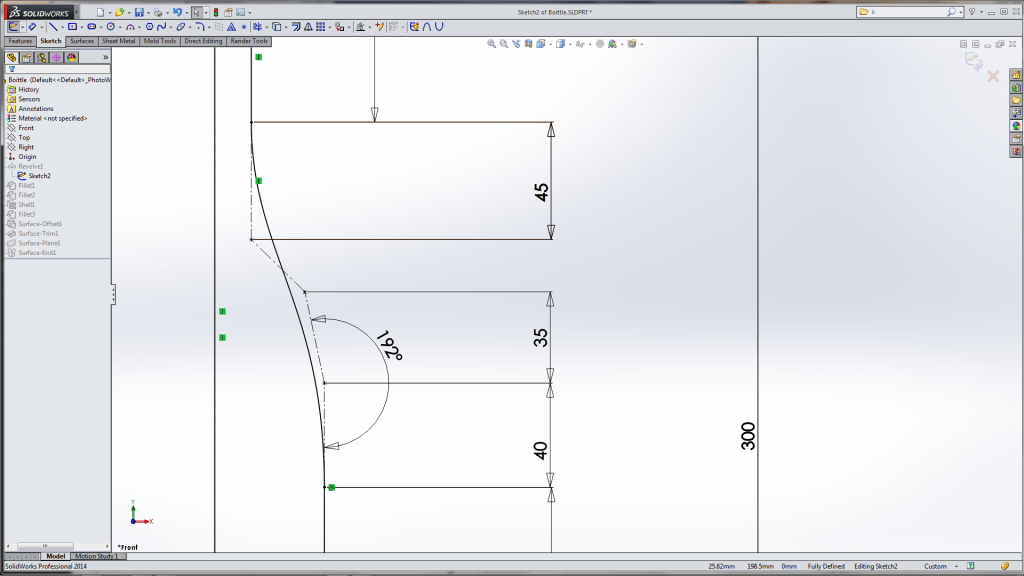Open the Rectangle tool flyout arrow

80,29
